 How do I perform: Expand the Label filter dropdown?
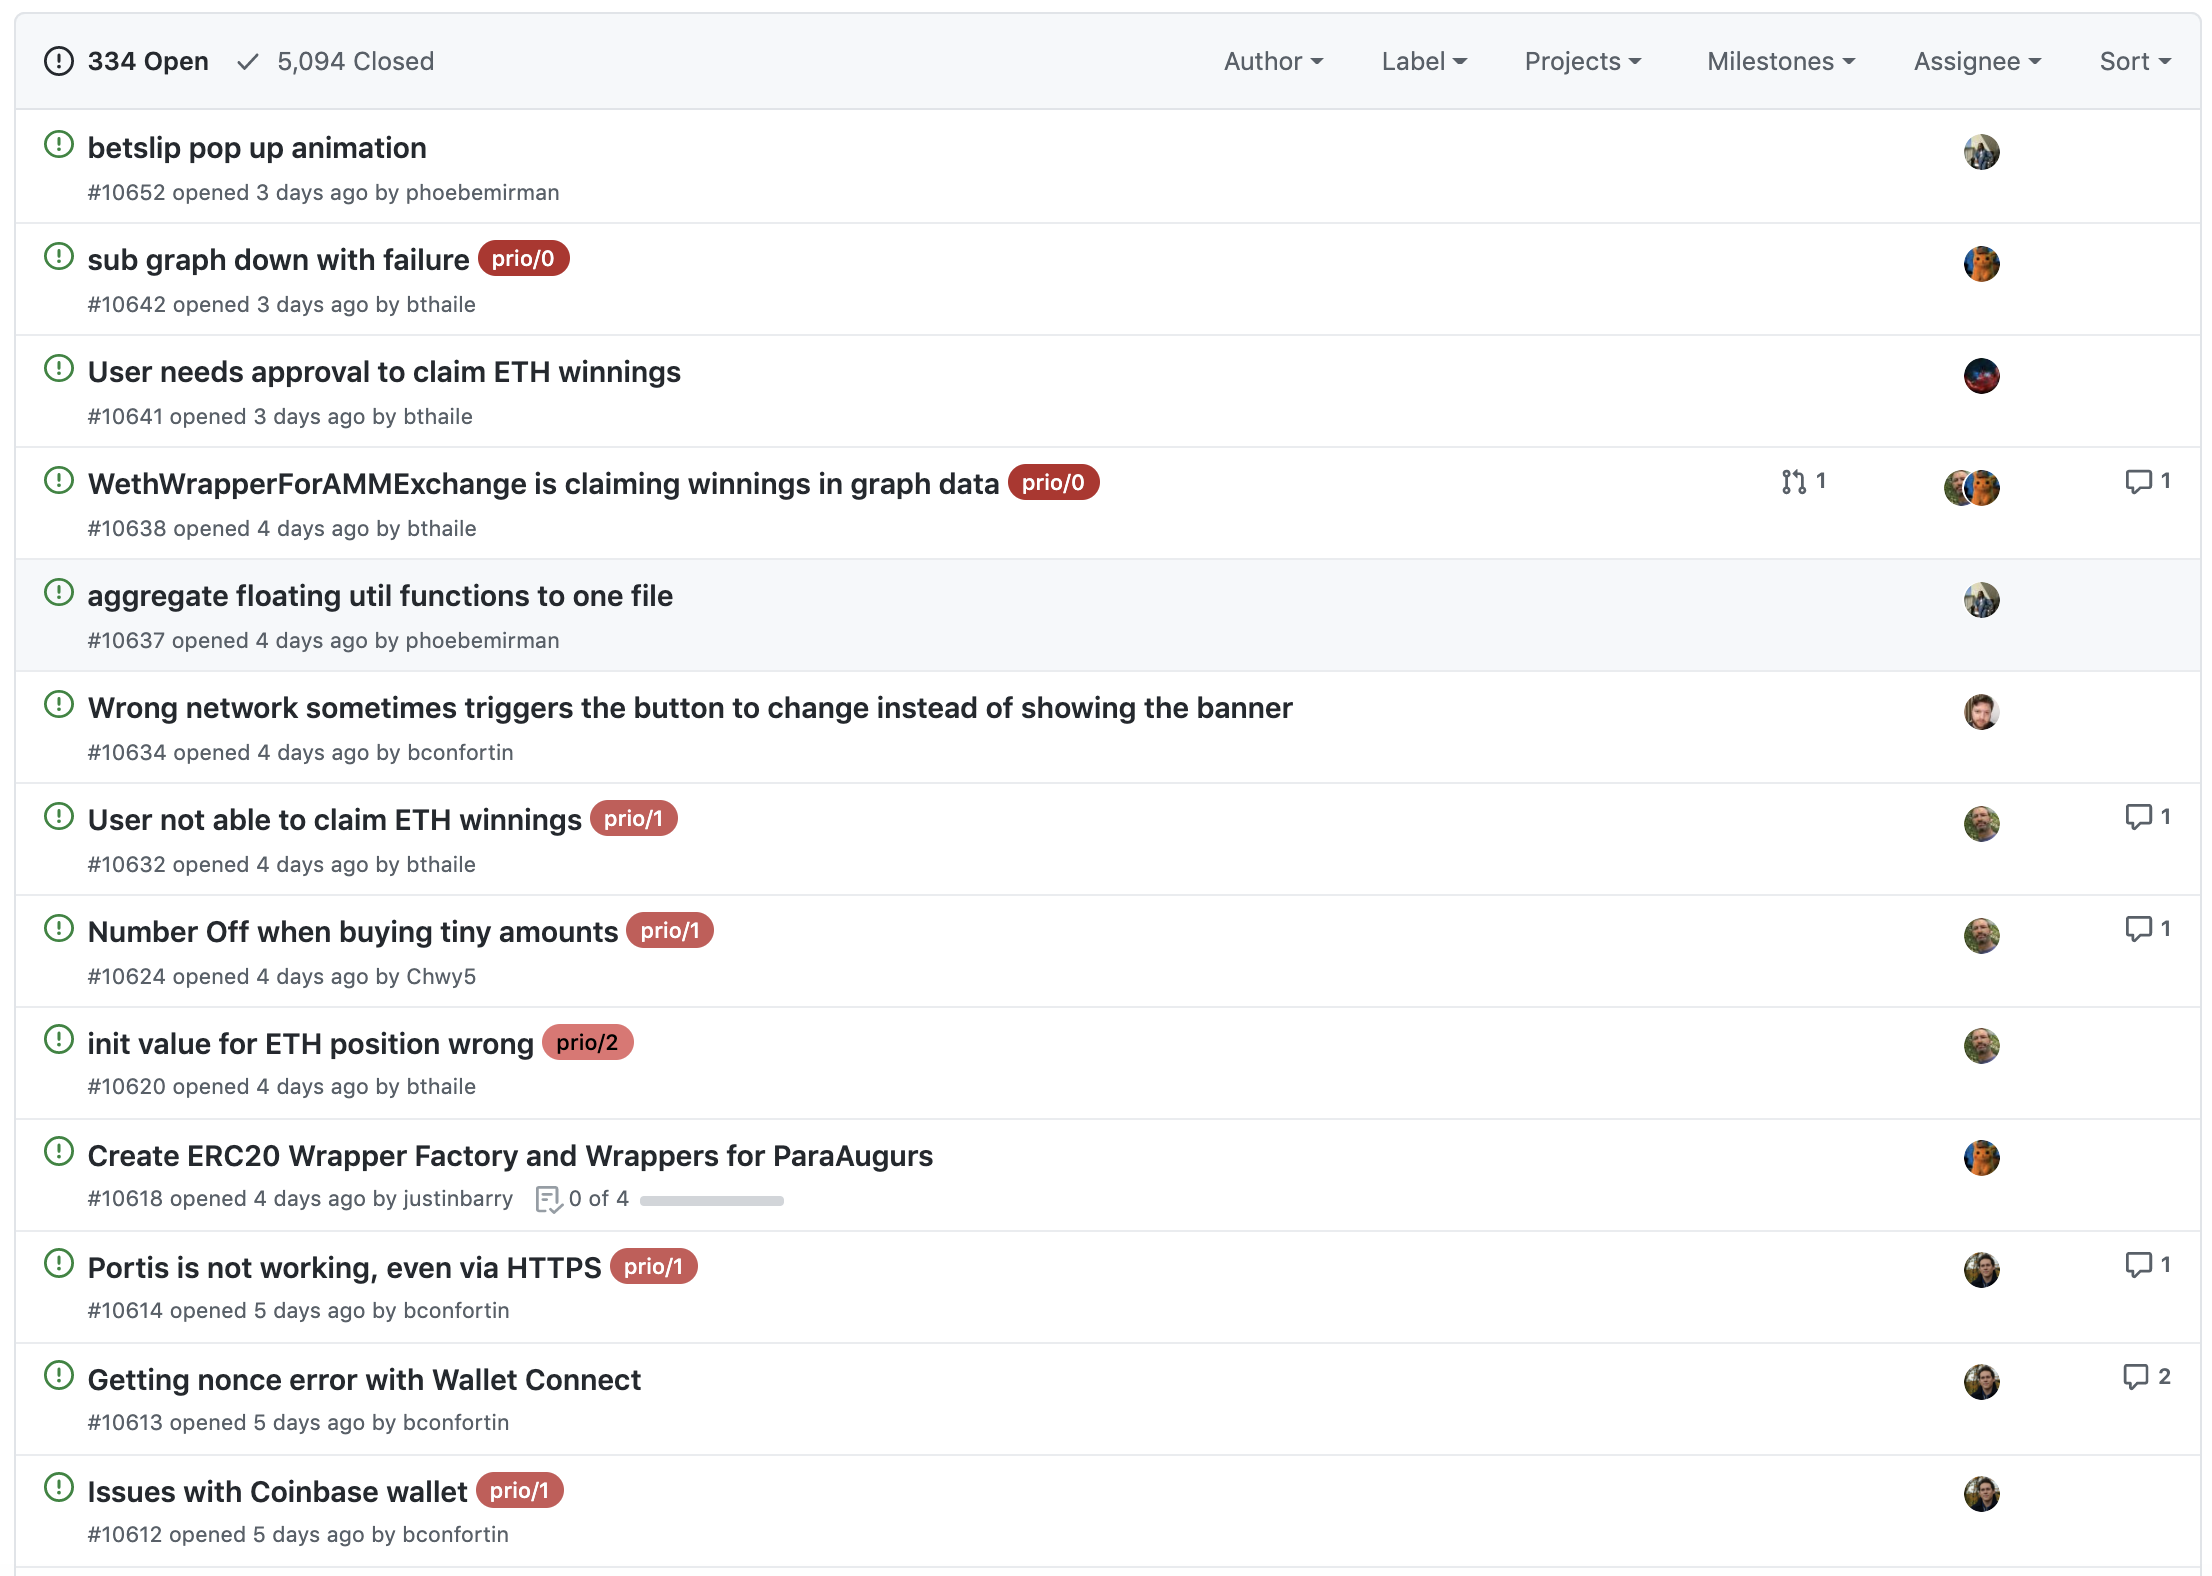pyautogui.click(x=1423, y=61)
